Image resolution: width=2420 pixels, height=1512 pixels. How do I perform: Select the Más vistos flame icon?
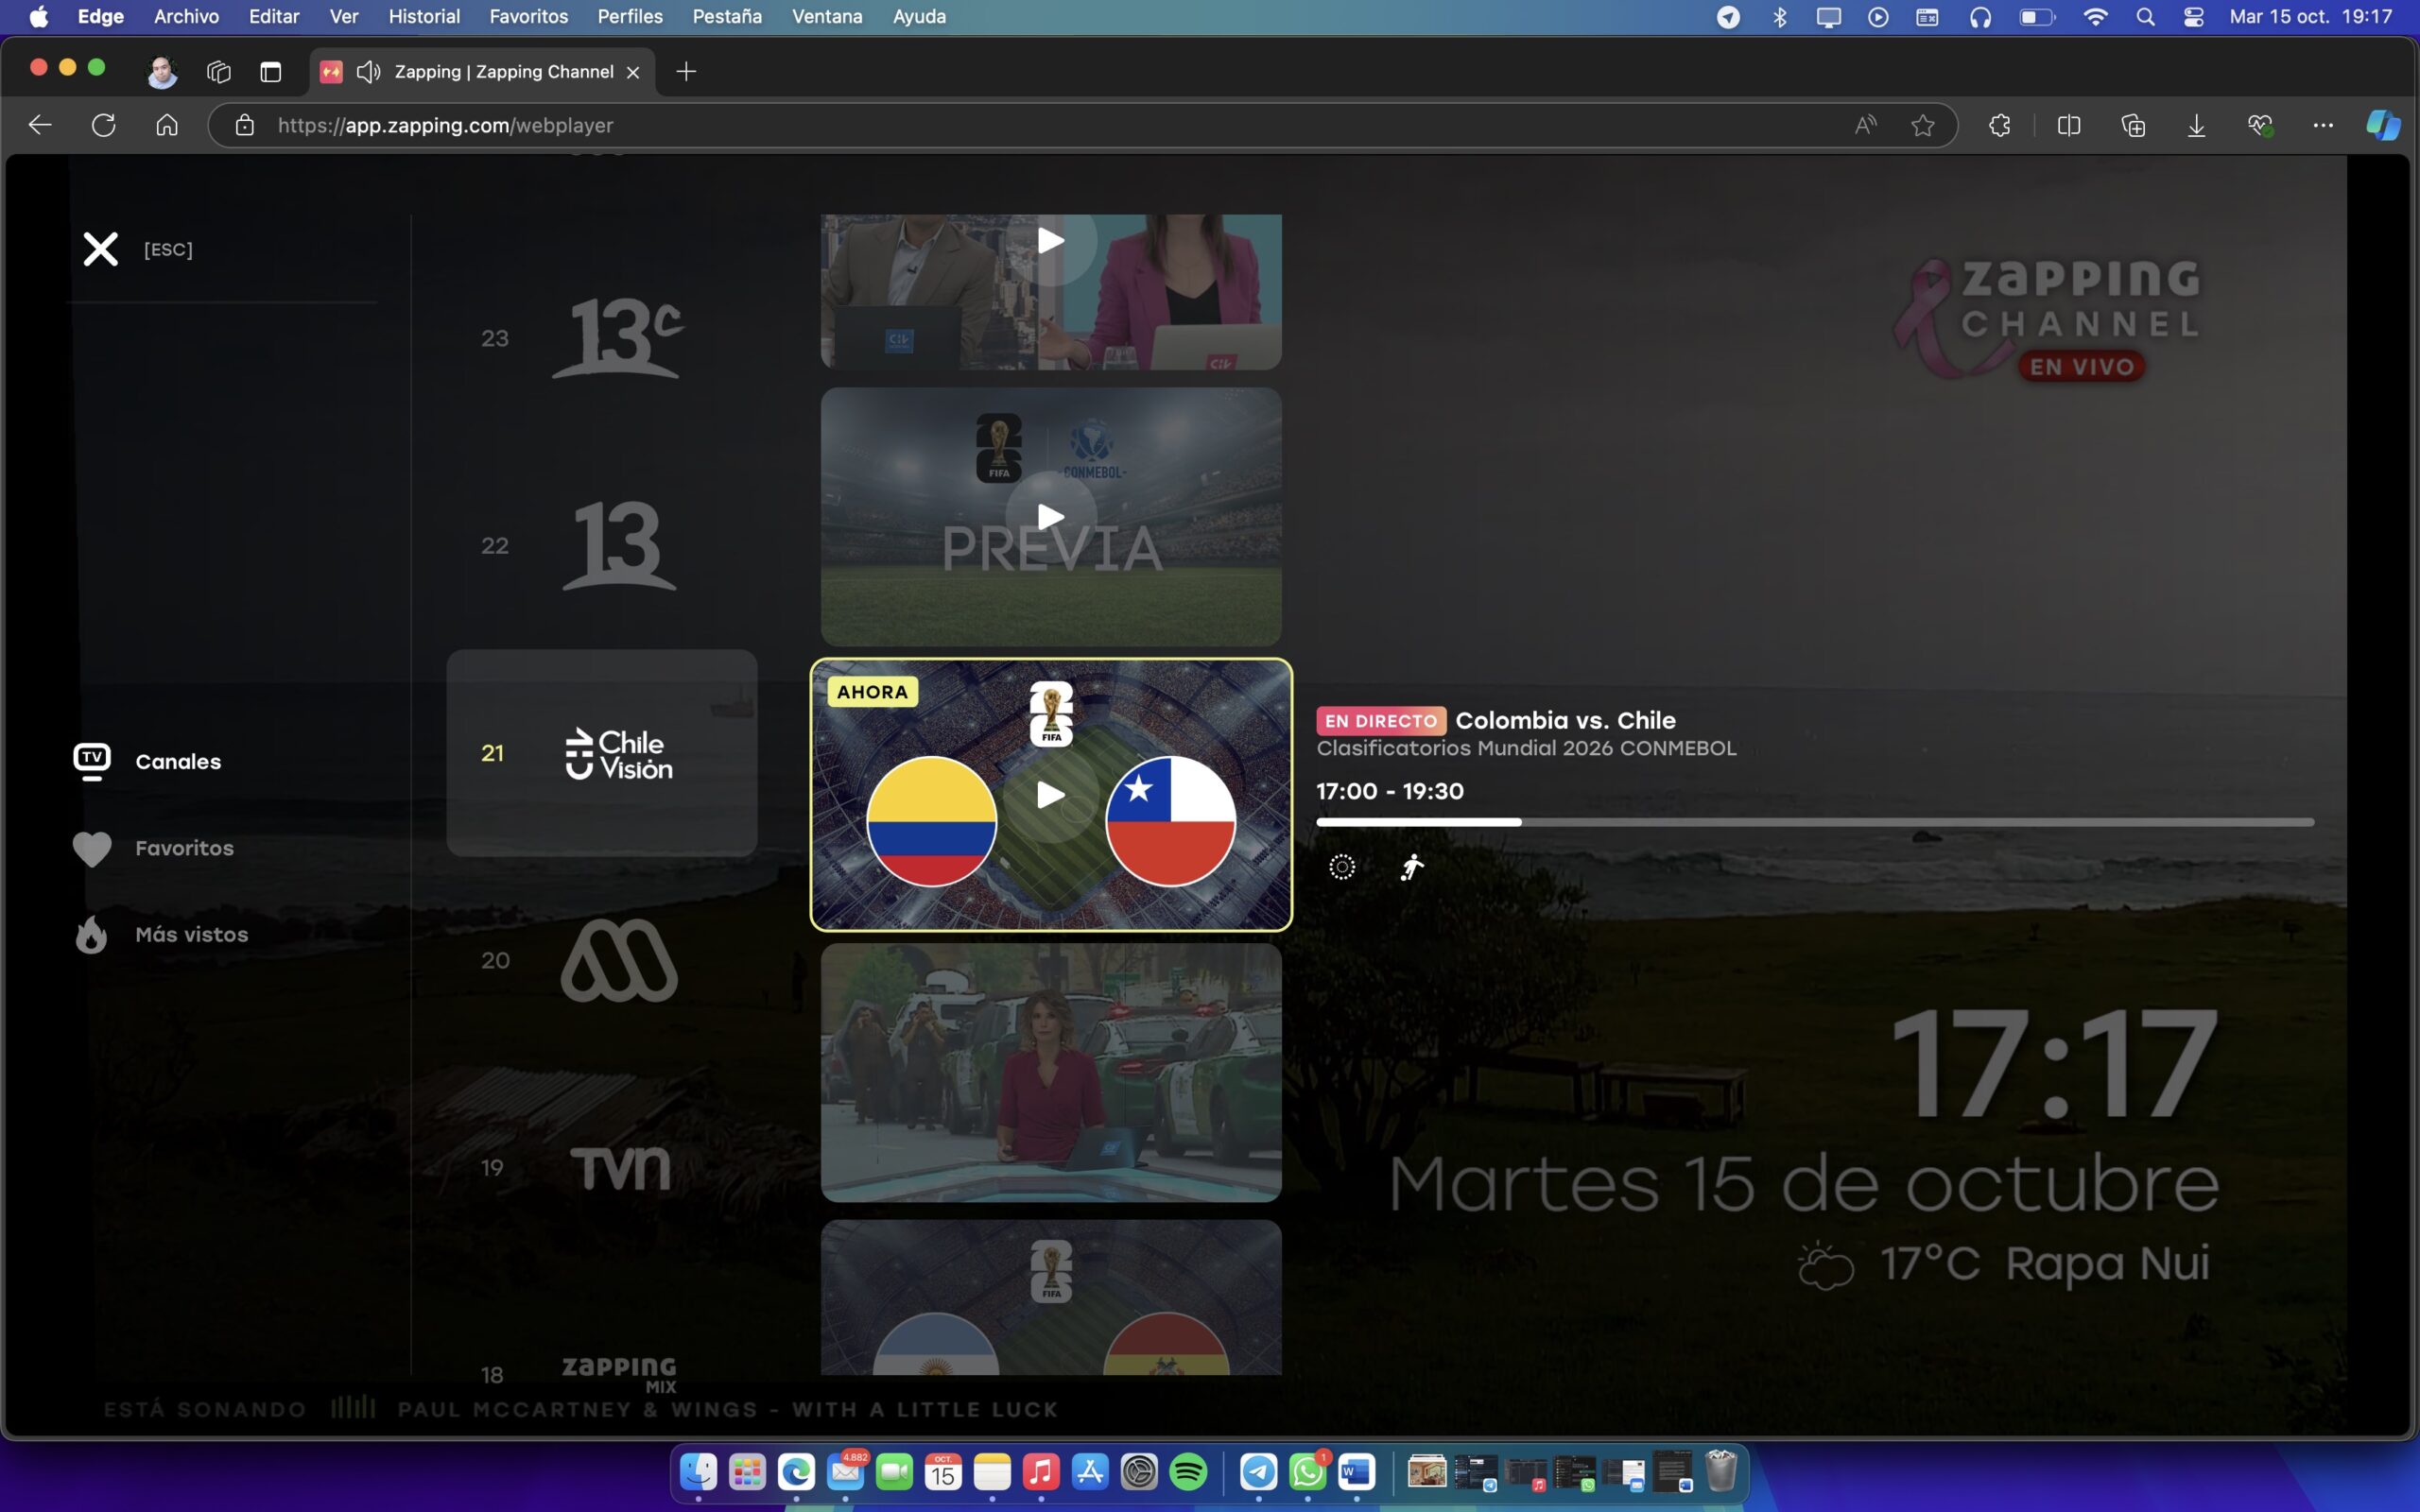point(91,934)
